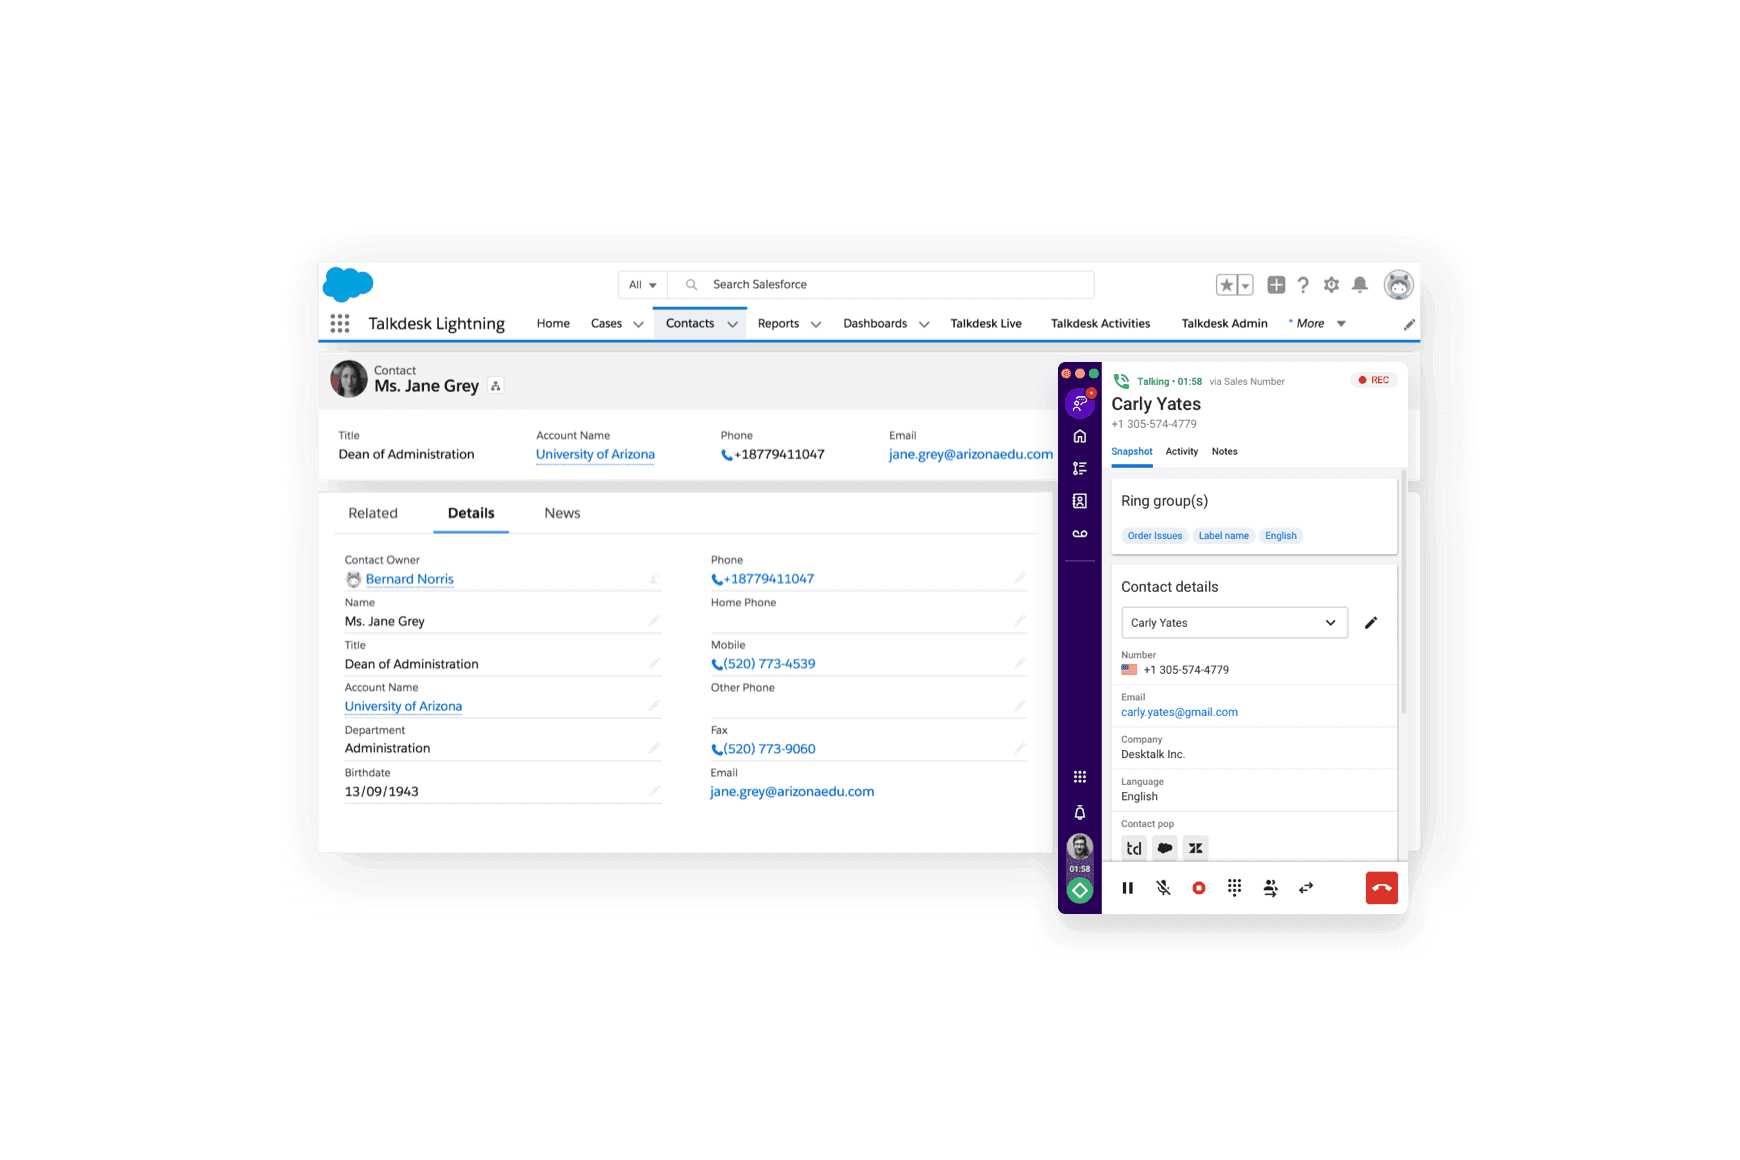The width and height of the screenshot is (1740, 1160).
Task: Open the setup gear icon
Action: tap(1331, 285)
